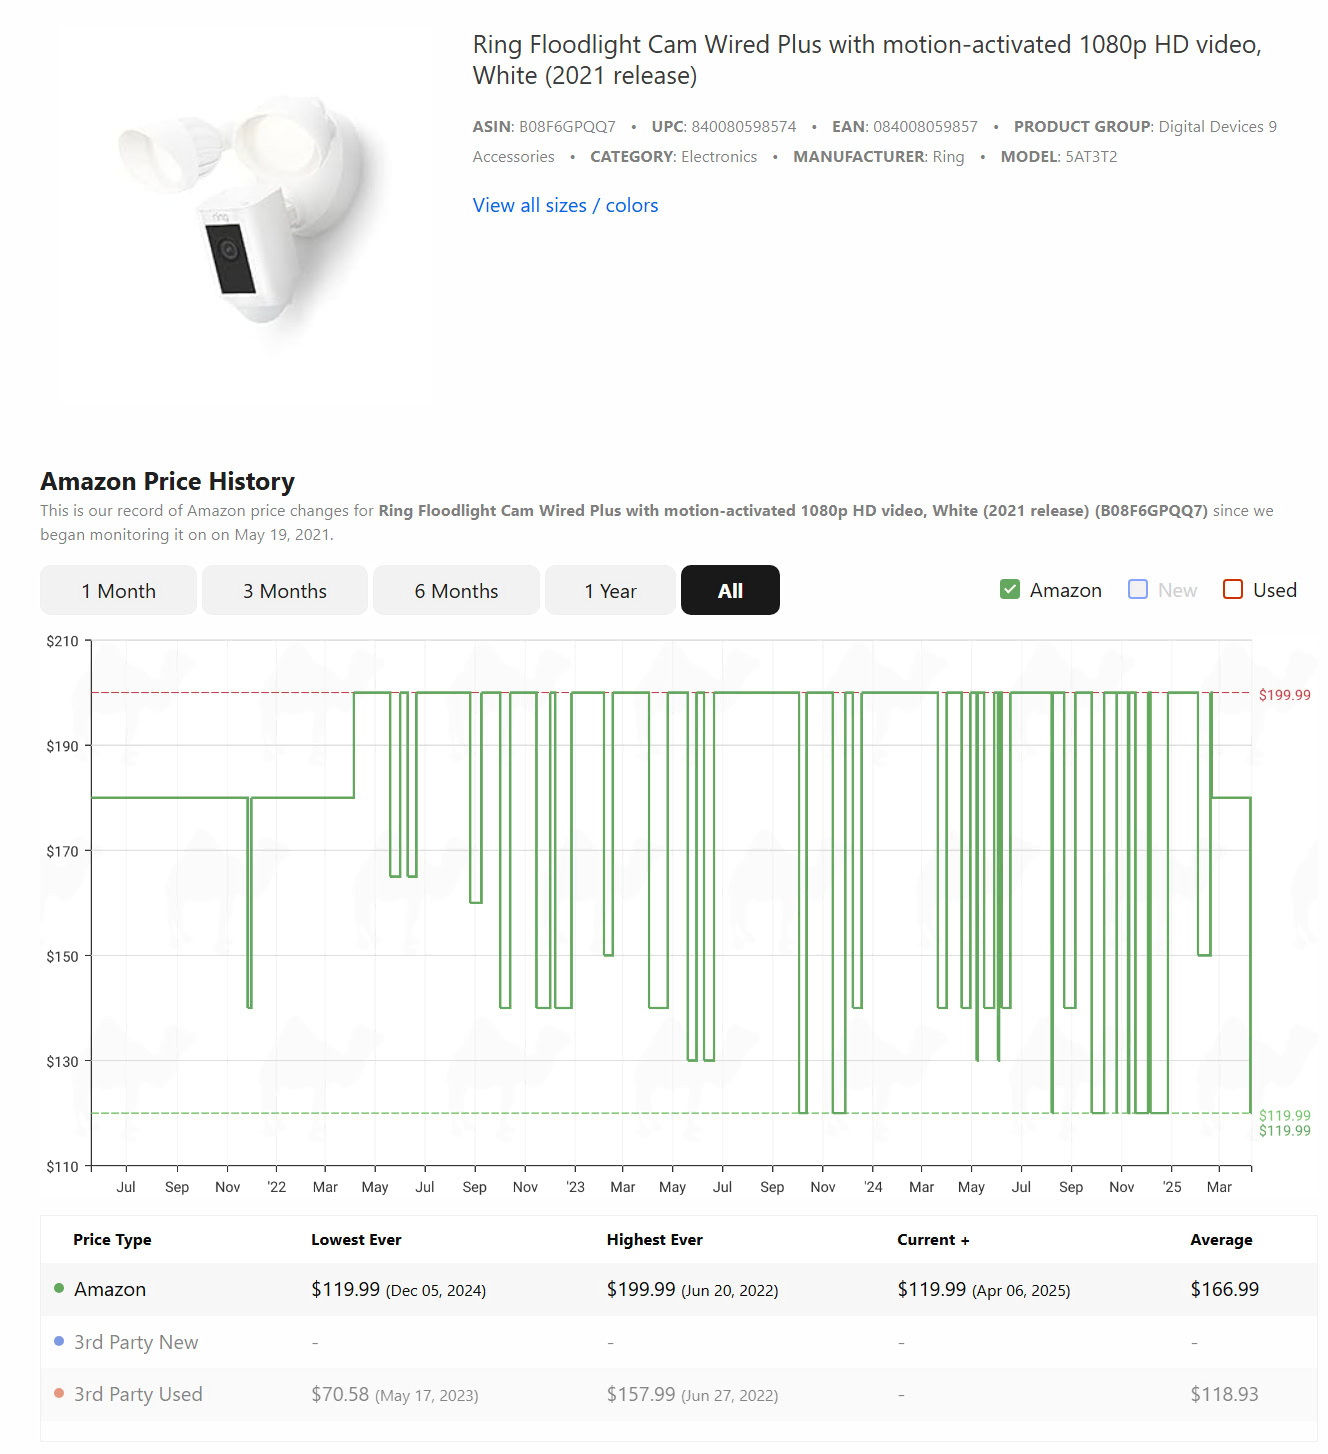The width and height of the screenshot is (1328, 1454).
Task: Click the red $199.99 highest price label
Action: 1284,695
